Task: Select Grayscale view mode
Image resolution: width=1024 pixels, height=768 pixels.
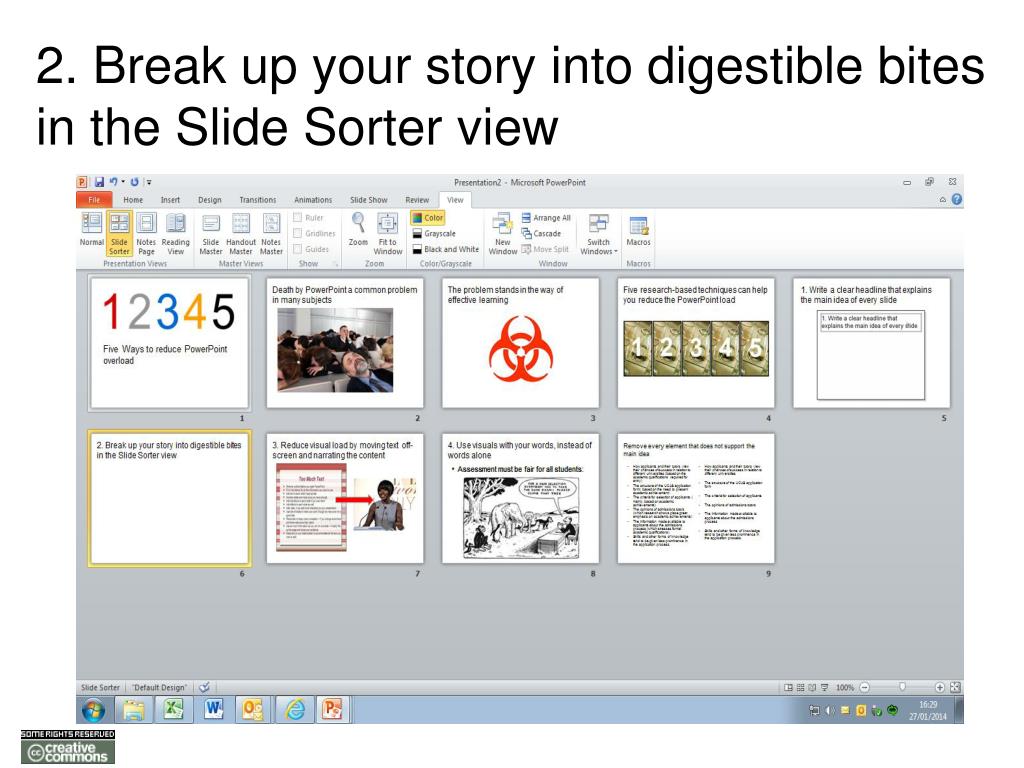Action: [x=434, y=233]
